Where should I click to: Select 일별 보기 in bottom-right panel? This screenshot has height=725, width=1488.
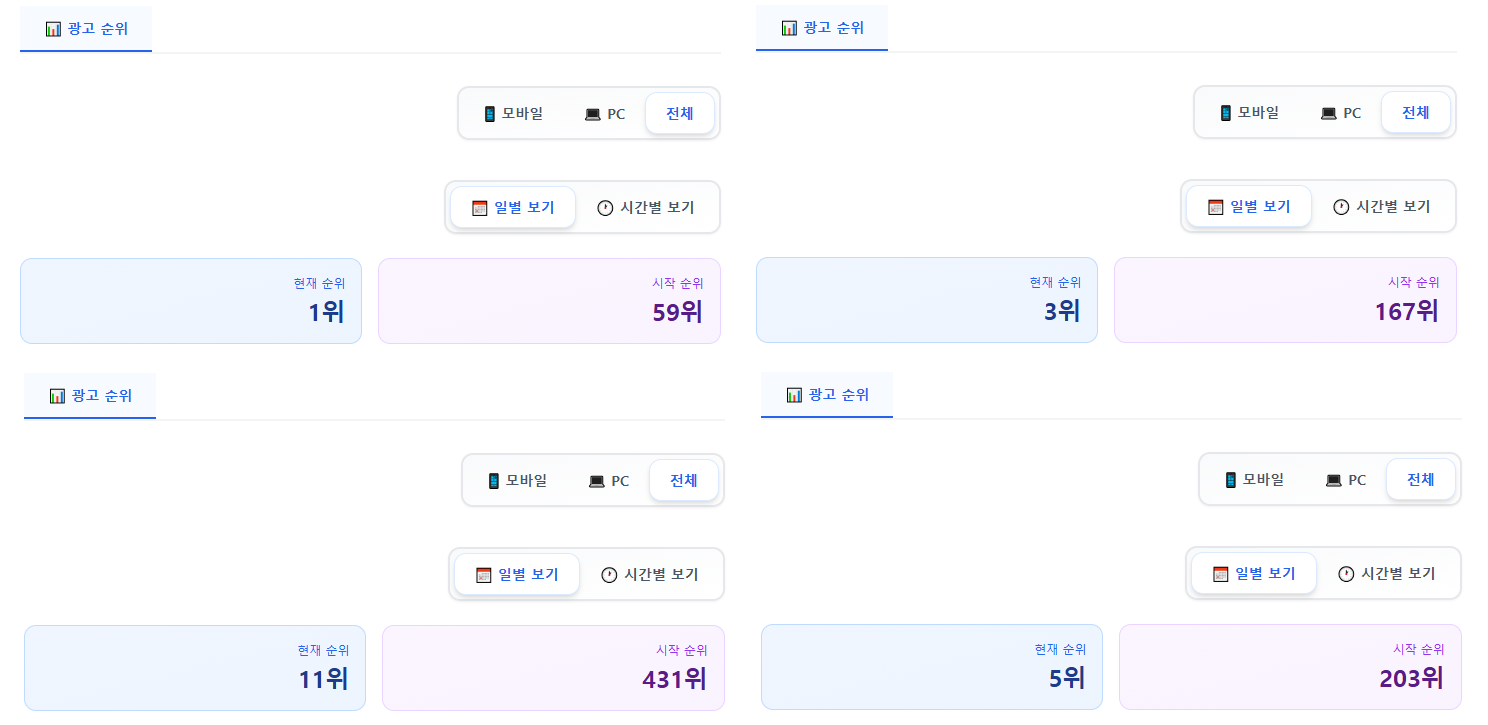pyautogui.click(x=1254, y=573)
